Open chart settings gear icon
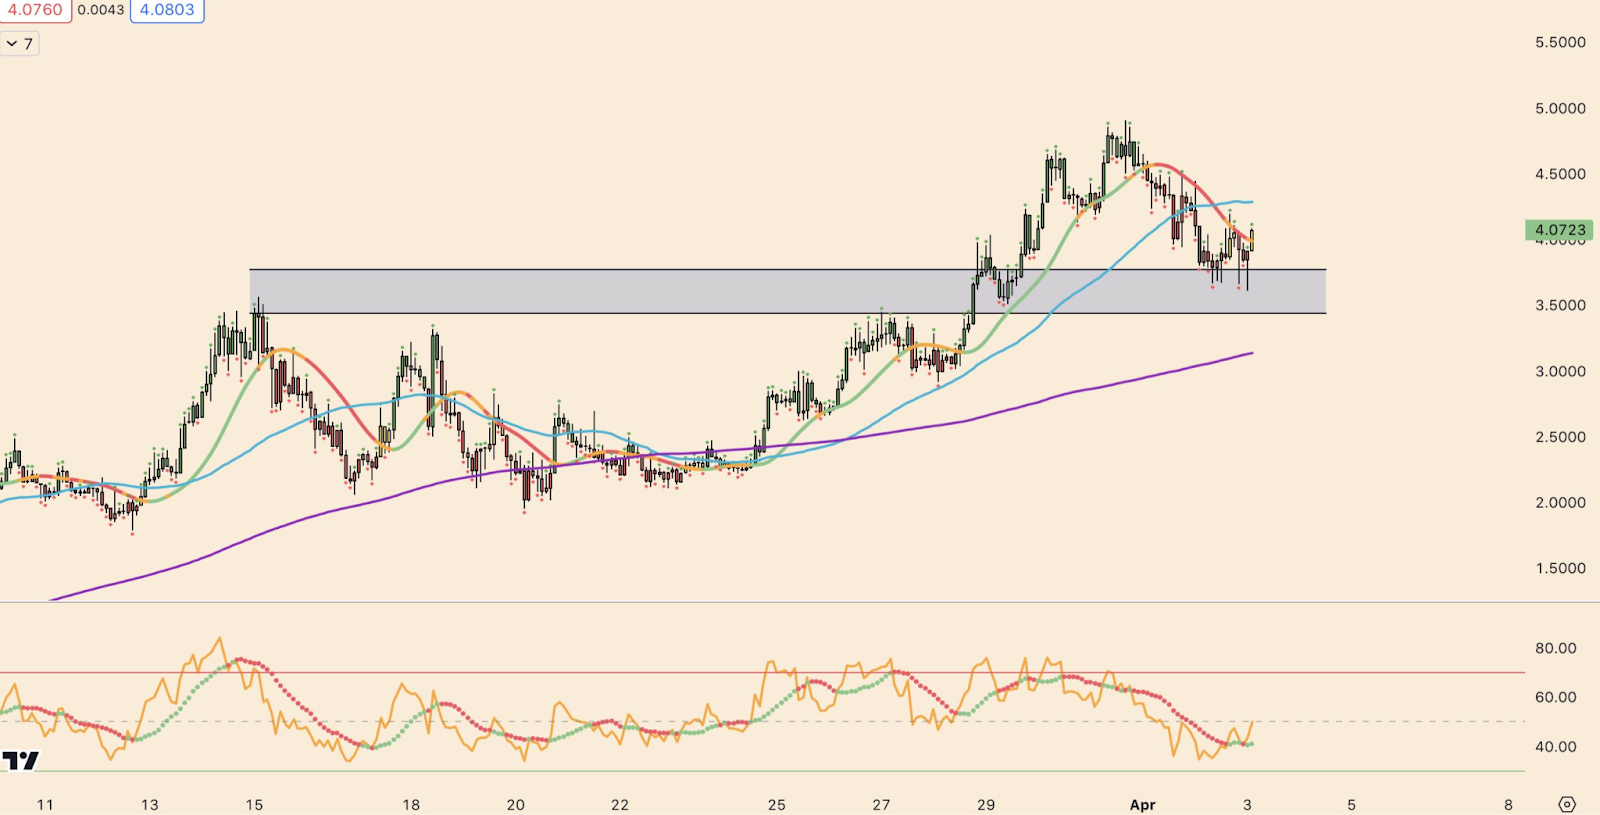This screenshot has height=815, width=1600. click(x=1567, y=804)
